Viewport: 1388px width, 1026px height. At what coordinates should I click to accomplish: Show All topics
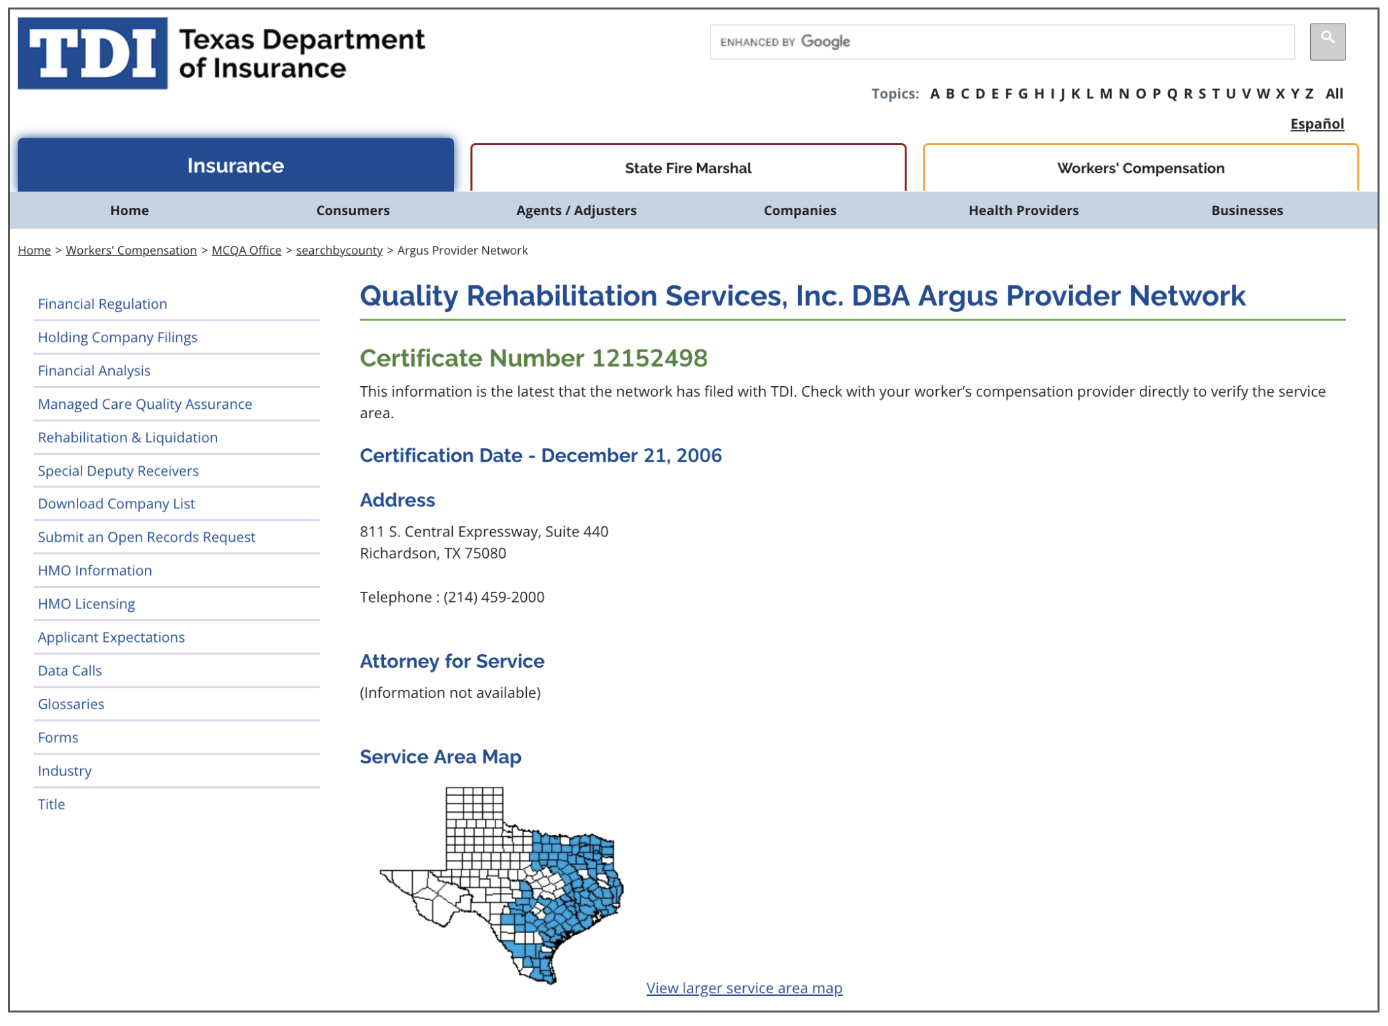1334,94
